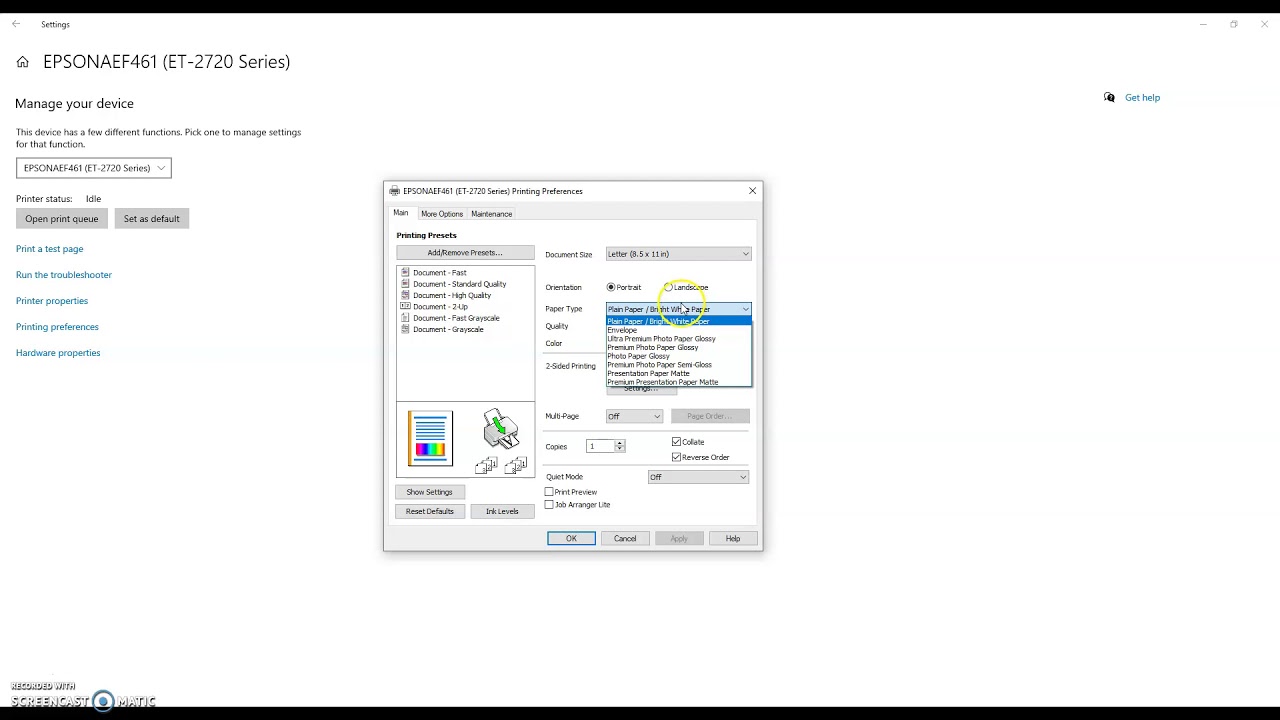The image size is (1280, 720).
Task: Click the left collated pages stack icon
Action: click(487, 465)
